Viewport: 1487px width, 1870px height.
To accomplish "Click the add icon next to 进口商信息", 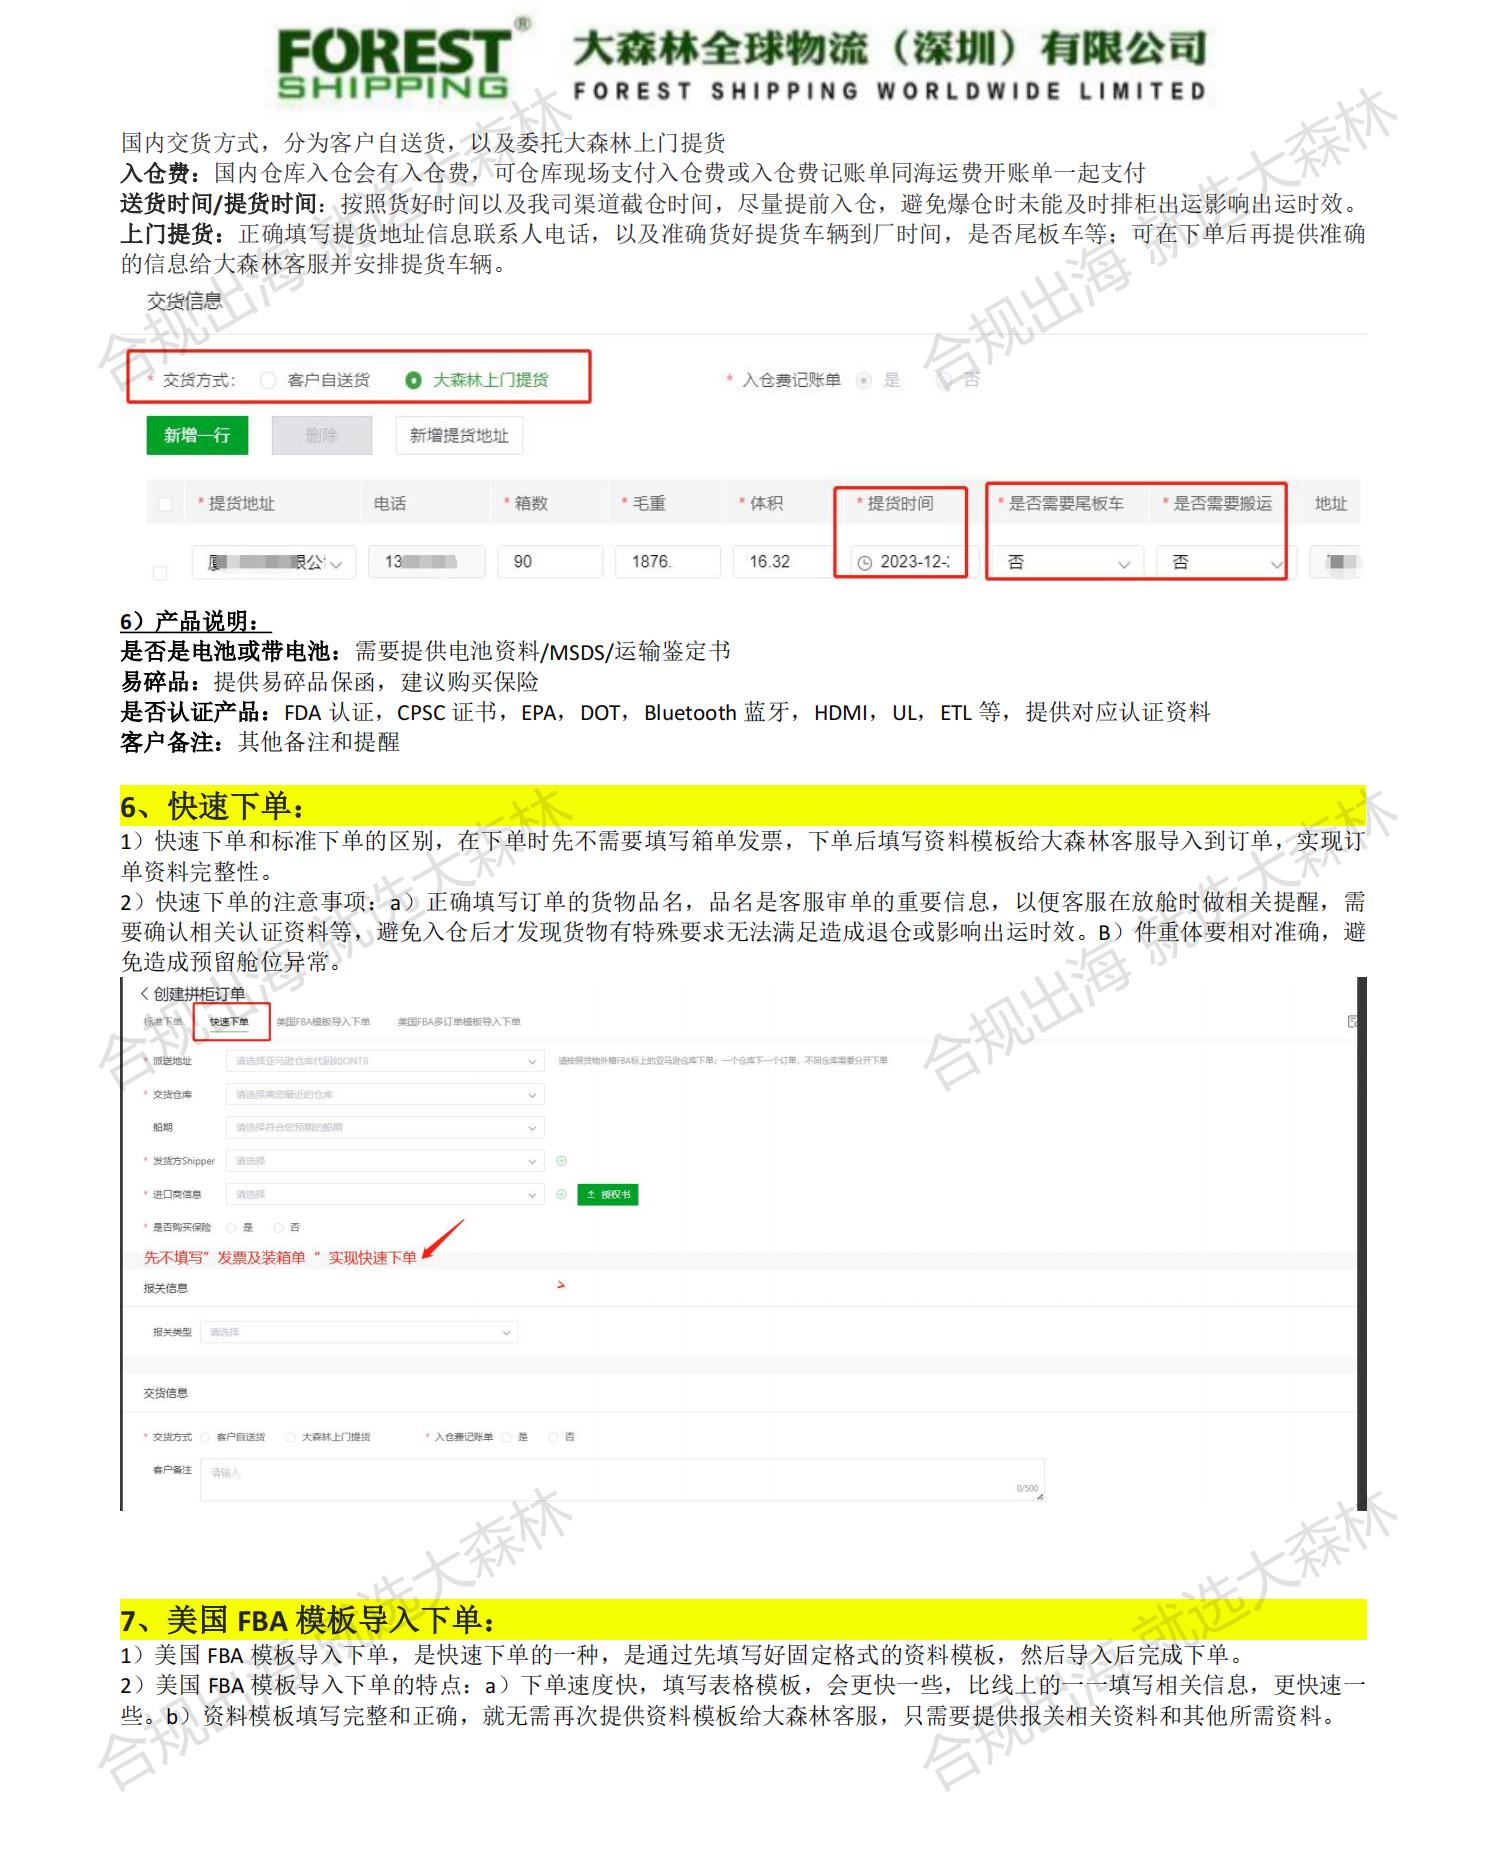I will pos(561,1194).
